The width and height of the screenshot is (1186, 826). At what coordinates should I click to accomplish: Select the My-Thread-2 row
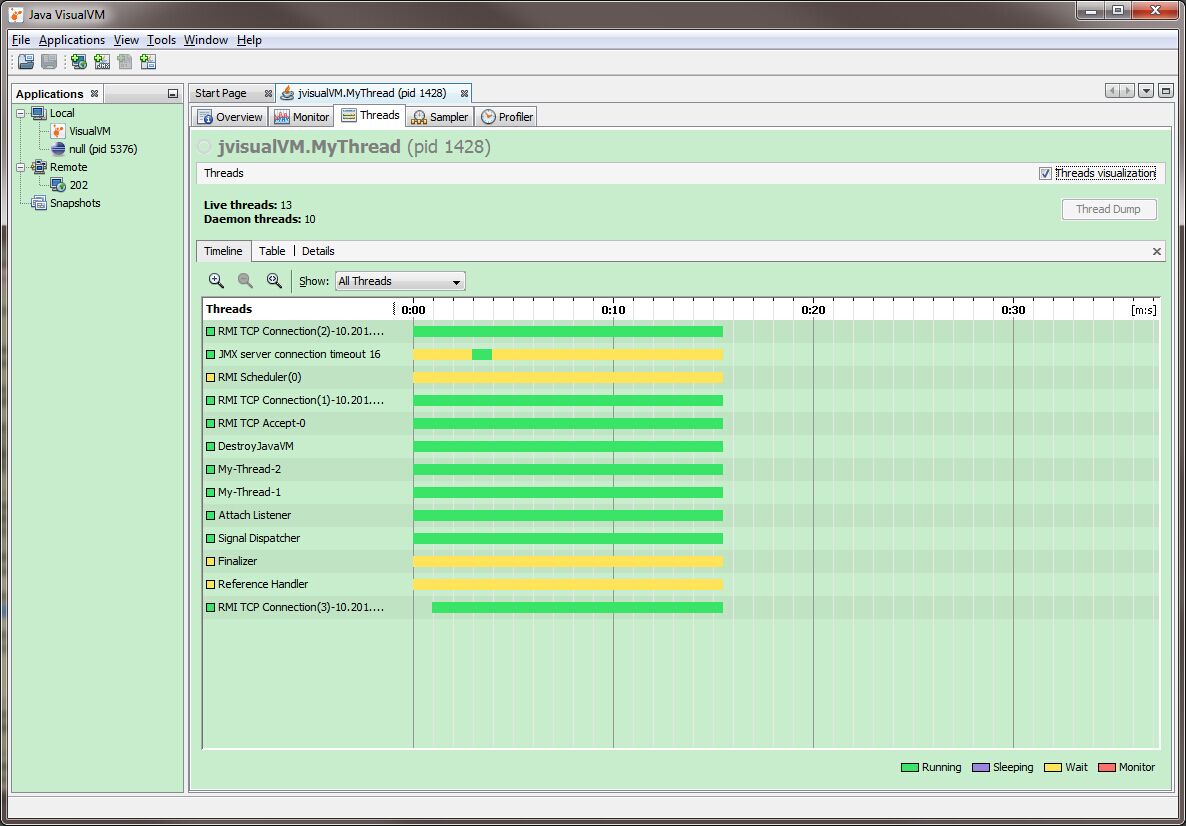[681, 469]
